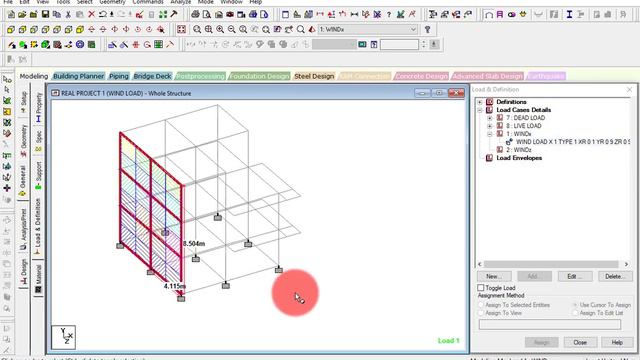Viewport: 640px width, 360px height.
Task: Click the arch shape icon in top toolbar
Action: [x=489, y=15]
